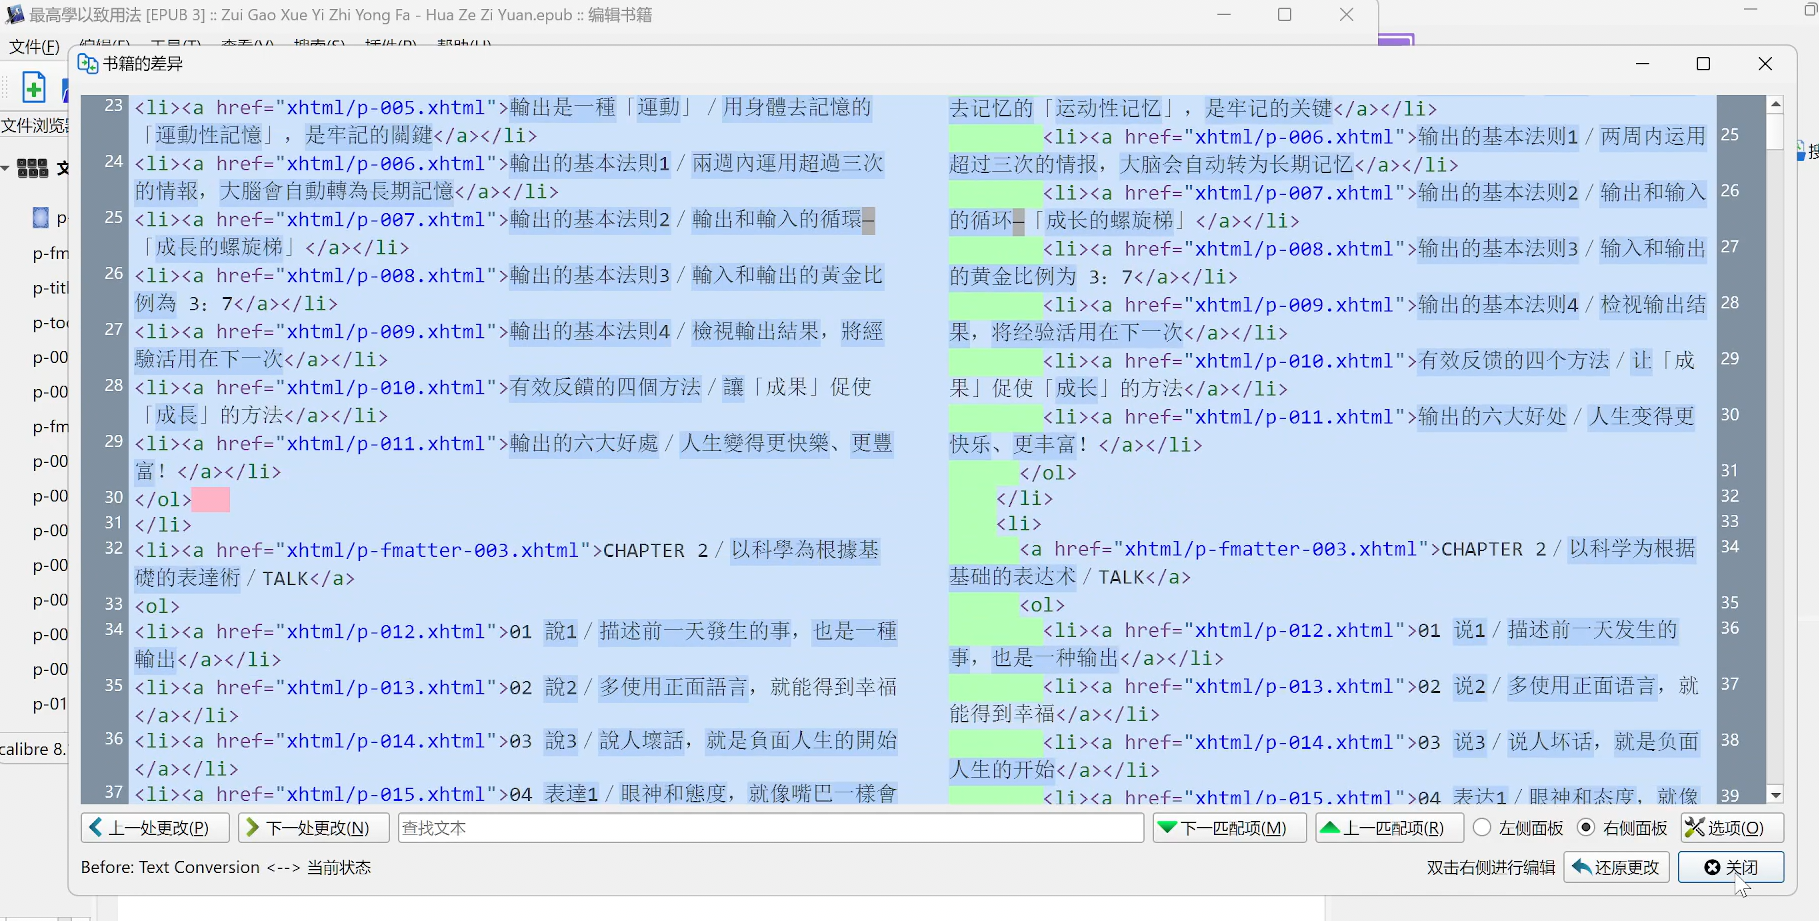Click the book diff dialog title icon
The height and width of the screenshot is (921, 1819).
[x=88, y=64]
